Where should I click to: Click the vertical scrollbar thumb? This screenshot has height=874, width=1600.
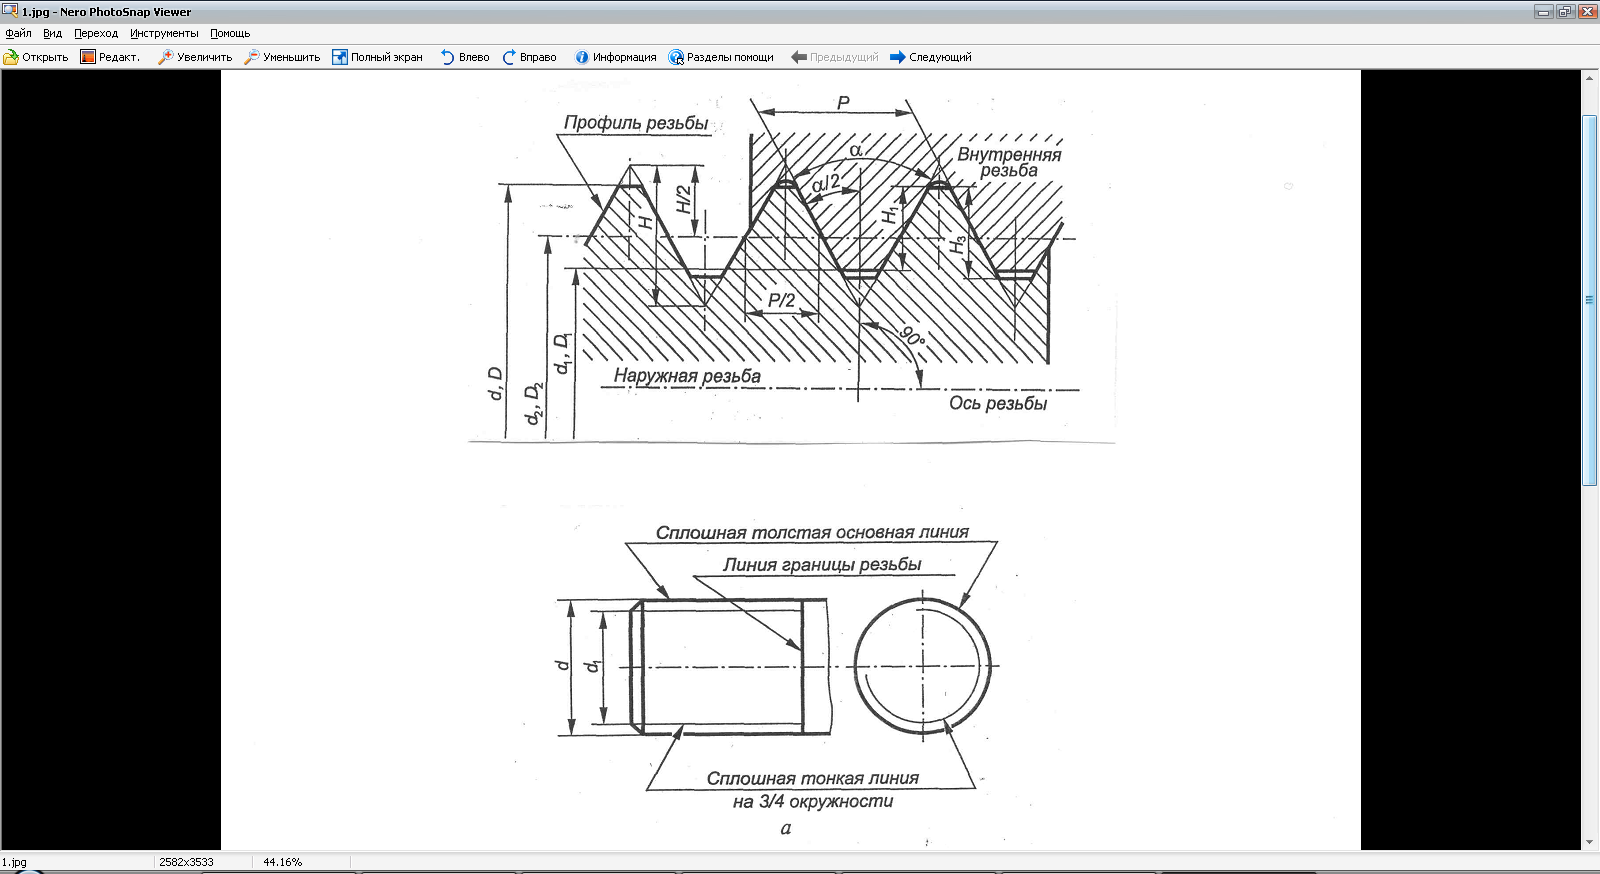tap(1589, 300)
